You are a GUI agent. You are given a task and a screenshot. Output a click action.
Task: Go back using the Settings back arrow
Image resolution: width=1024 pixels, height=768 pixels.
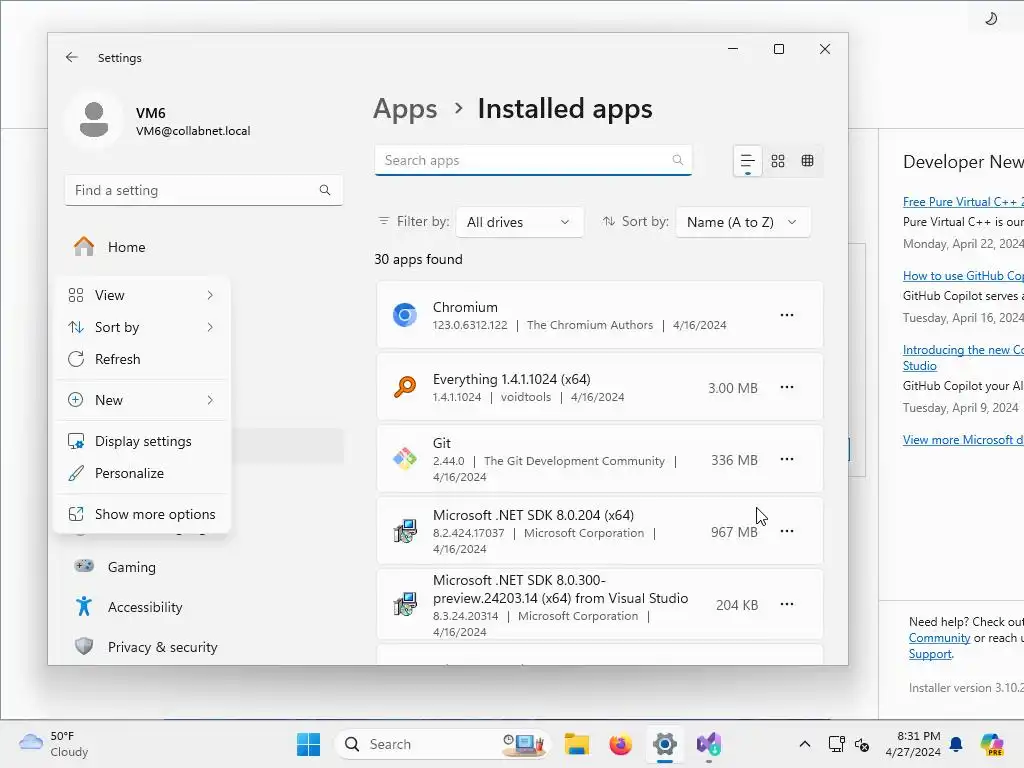pyautogui.click(x=72, y=57)
